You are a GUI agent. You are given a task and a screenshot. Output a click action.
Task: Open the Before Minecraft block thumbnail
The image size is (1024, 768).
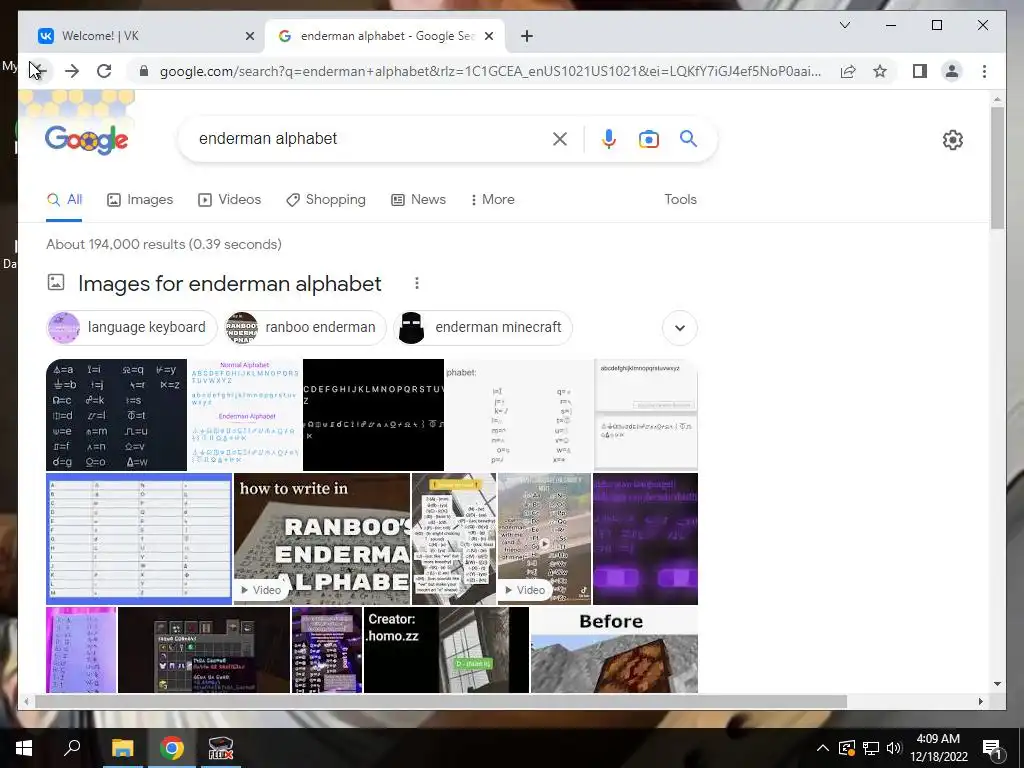[x=614, y=650]
